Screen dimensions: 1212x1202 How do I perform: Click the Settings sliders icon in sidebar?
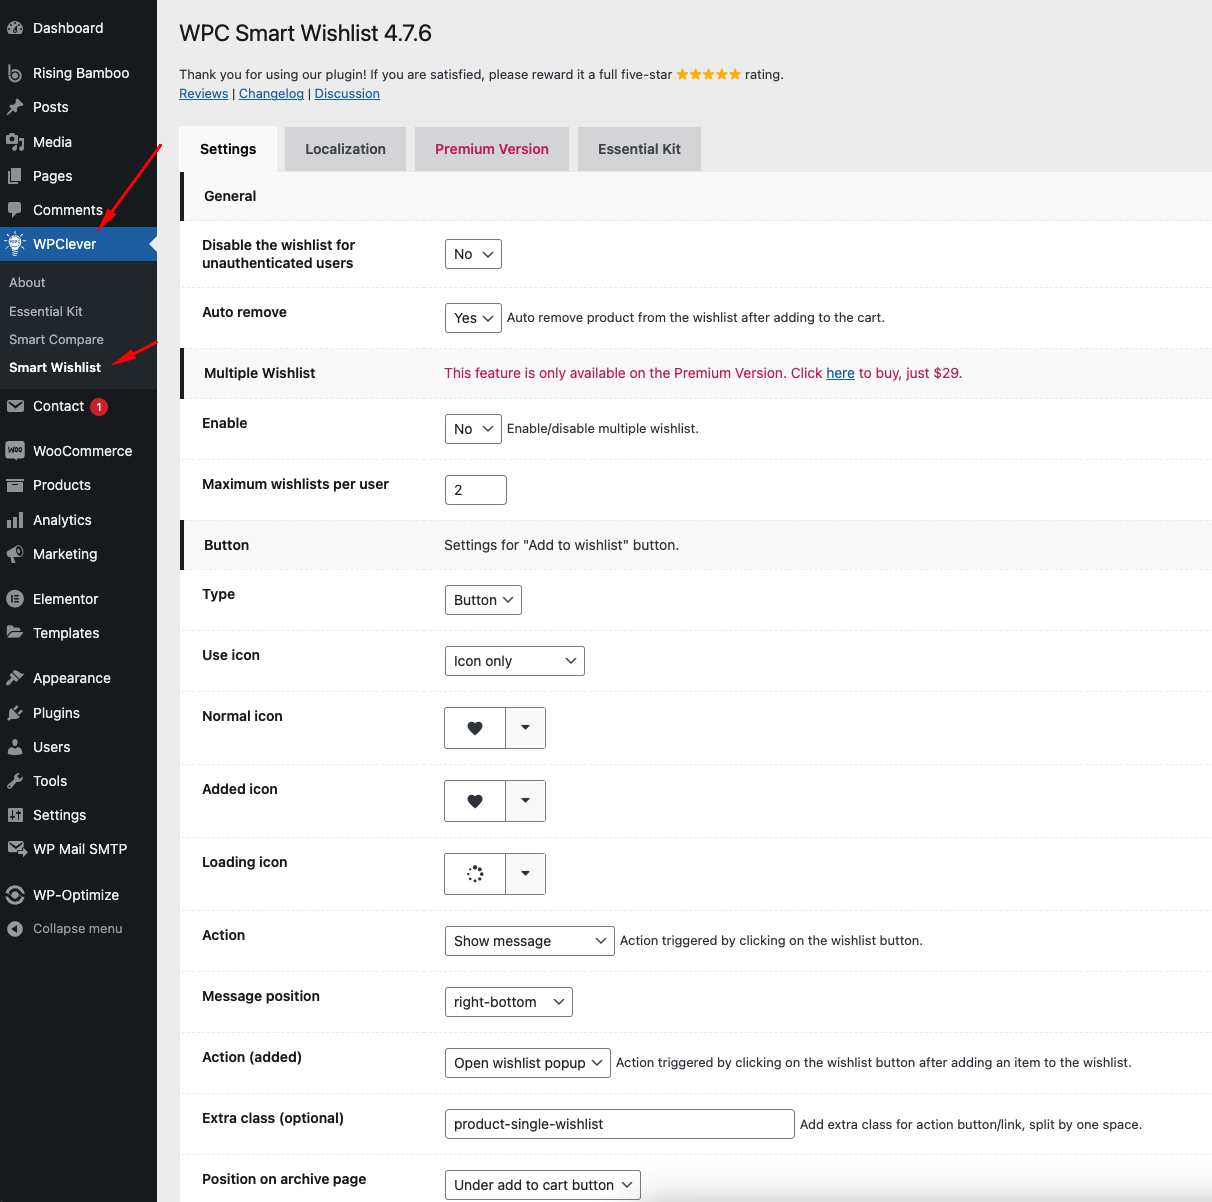tap(15, 815)
